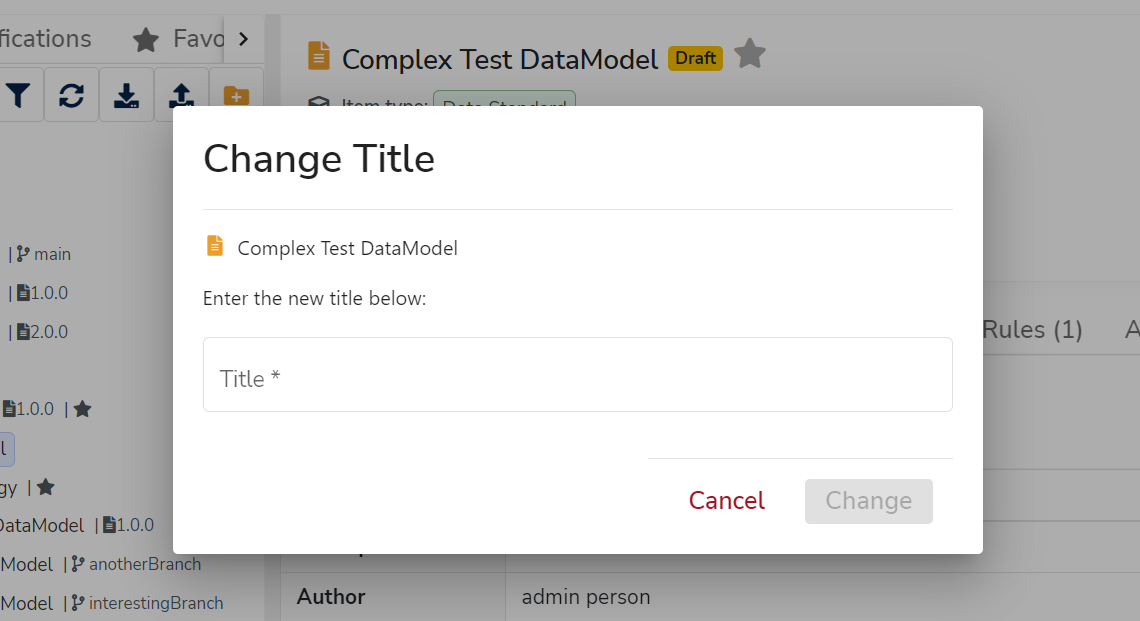Click the branch icon next to interestingBranch
Image resolution: width=1140 pixels, height=621 pixels.
click(76, 602)
